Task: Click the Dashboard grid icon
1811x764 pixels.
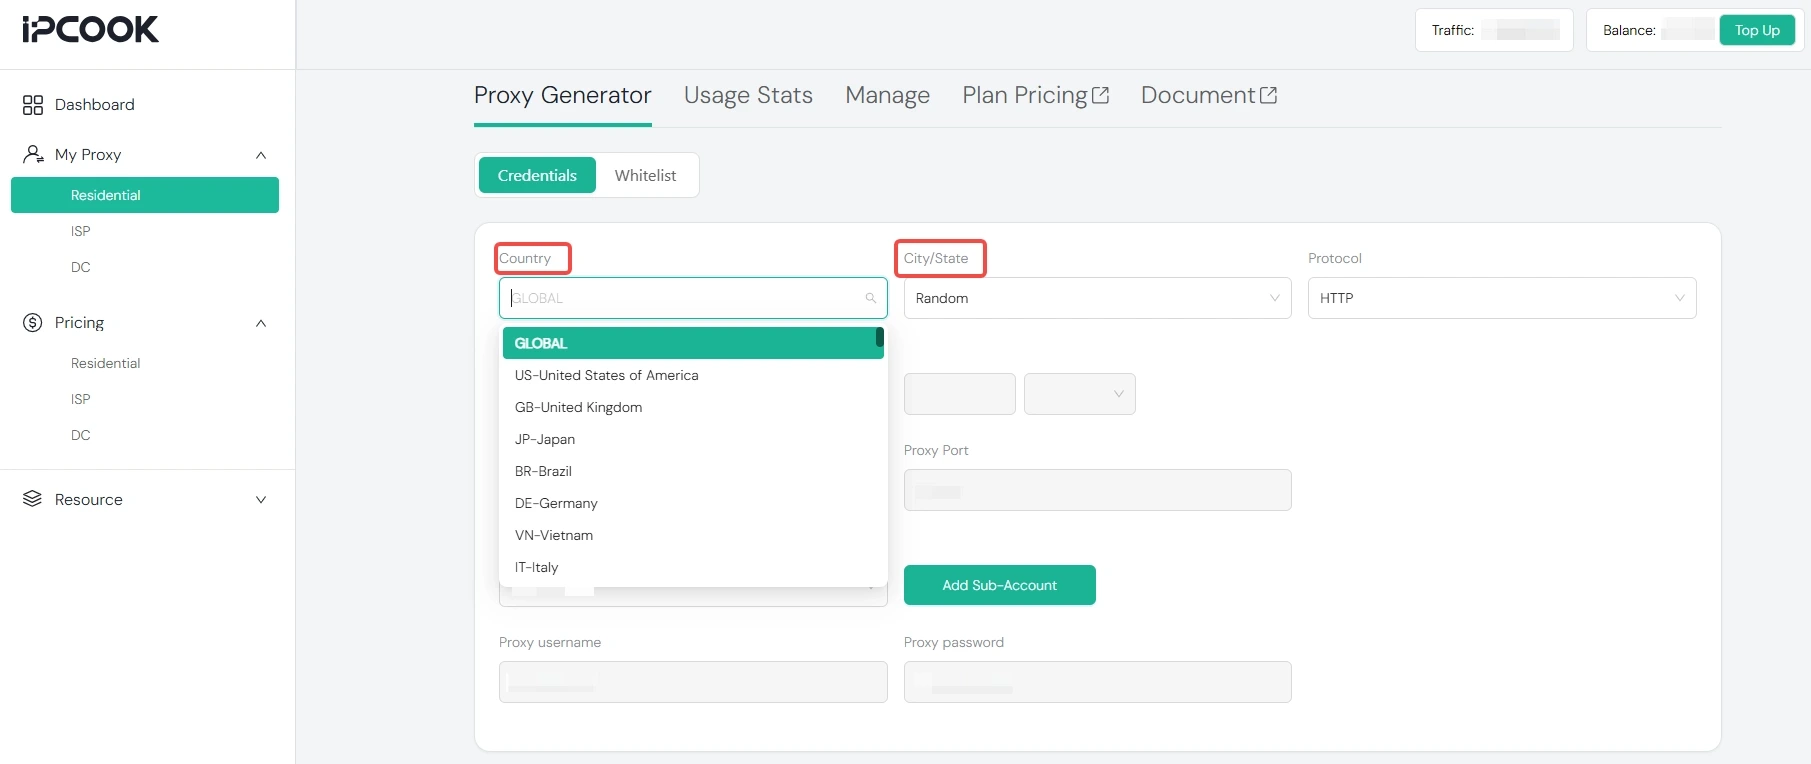Action: (x=33, y=105)
